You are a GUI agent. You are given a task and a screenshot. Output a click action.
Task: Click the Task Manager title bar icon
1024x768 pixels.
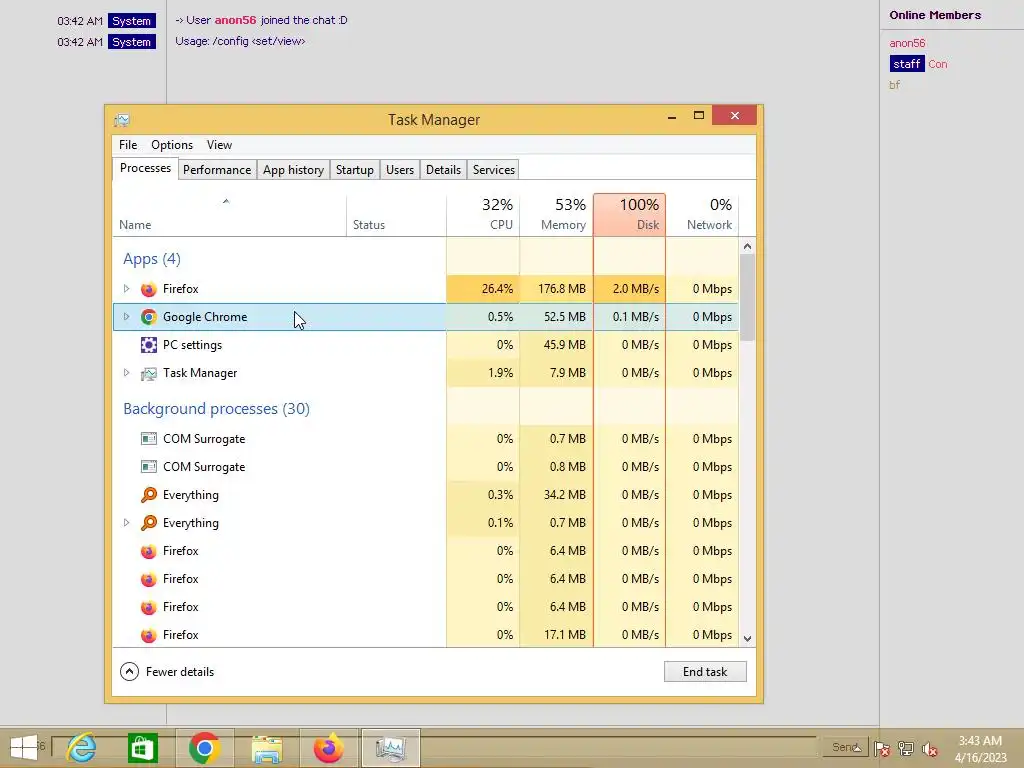point(122,120)
